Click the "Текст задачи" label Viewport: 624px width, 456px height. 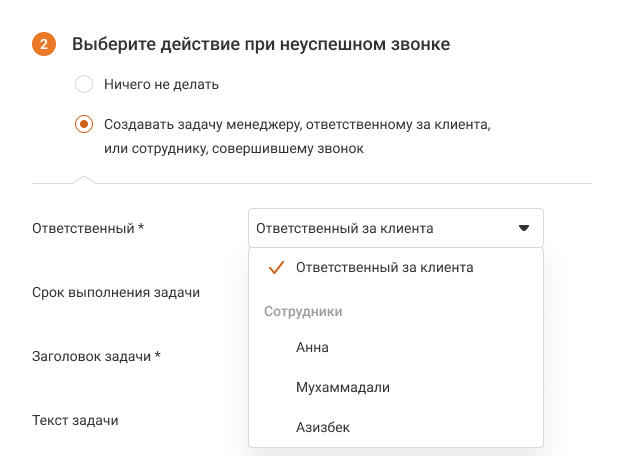(x=75, y=420)
